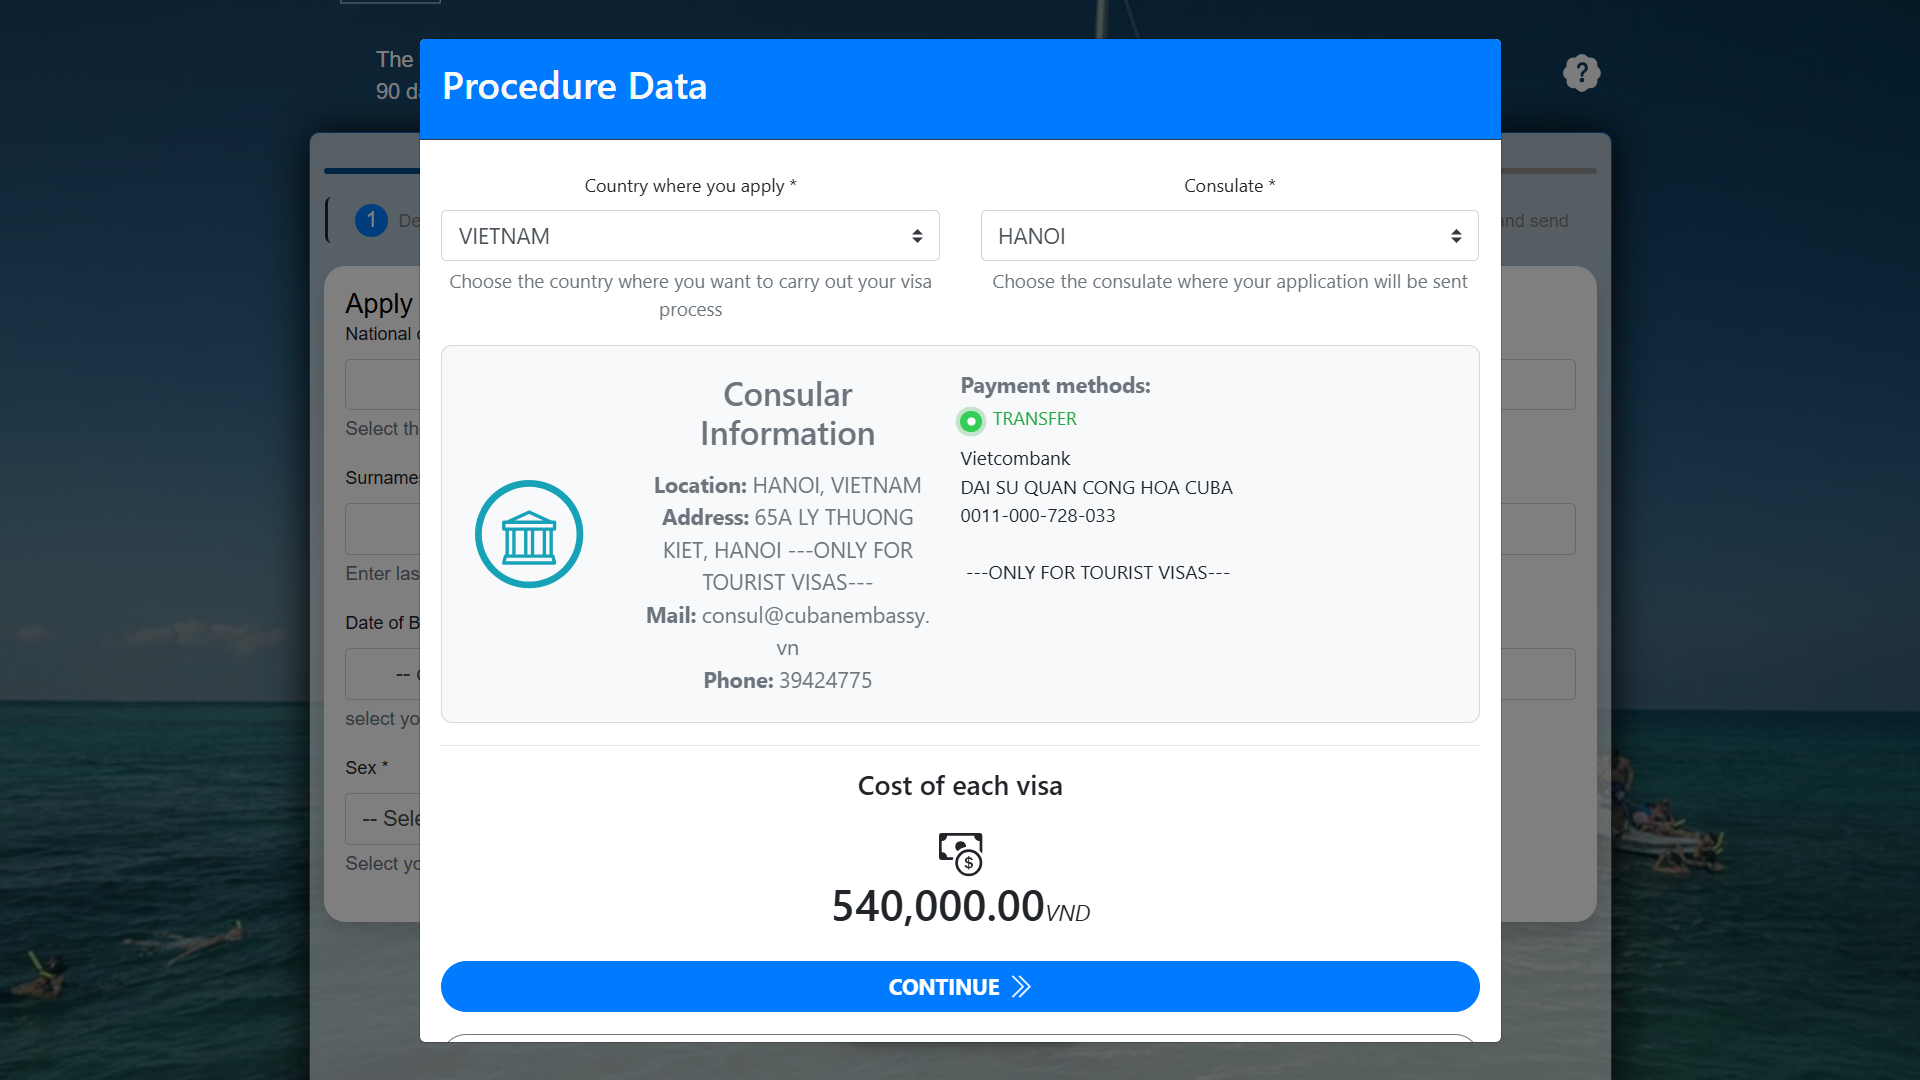Click the help question mark icon

[1581, 73]
